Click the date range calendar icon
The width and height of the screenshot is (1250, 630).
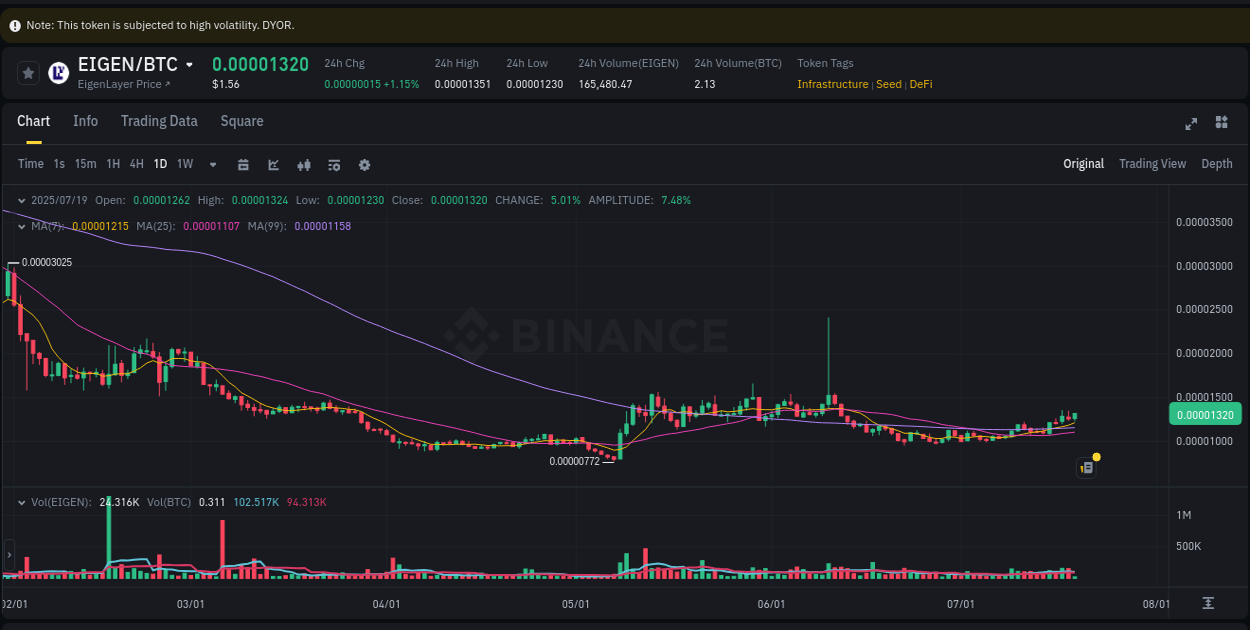point(243,164)
